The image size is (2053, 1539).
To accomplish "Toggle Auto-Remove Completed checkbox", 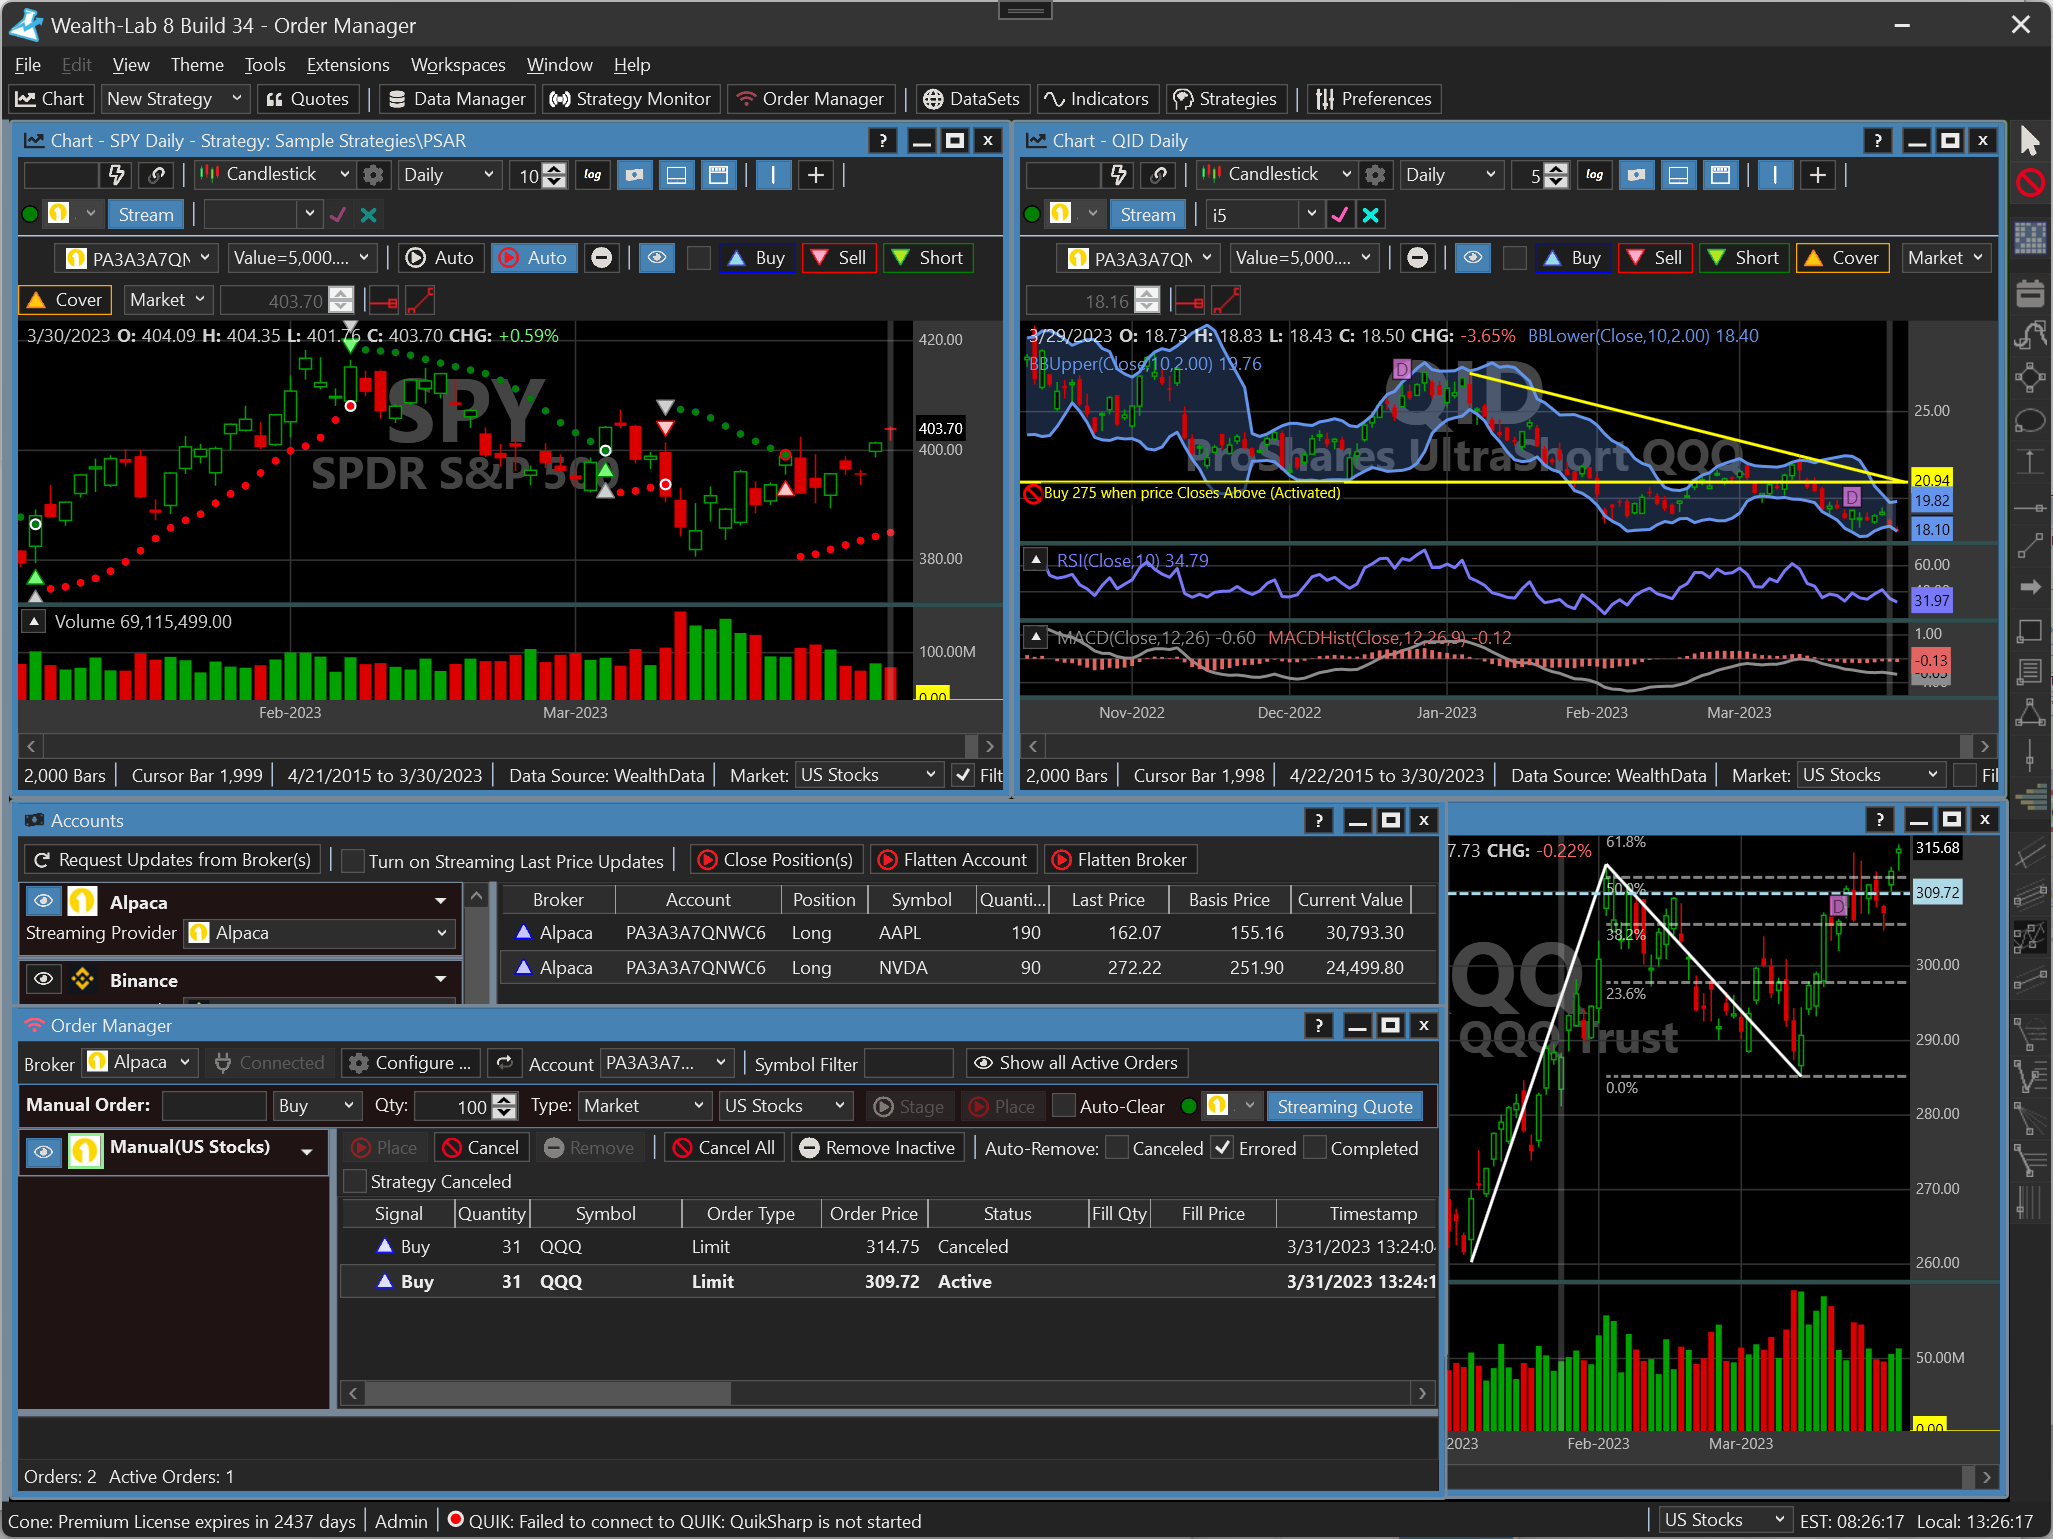I will (1316, 1148).
